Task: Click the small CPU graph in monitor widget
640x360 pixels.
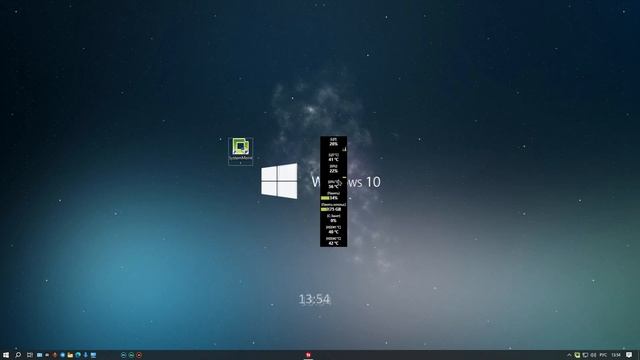Action: tap(344, 149)
